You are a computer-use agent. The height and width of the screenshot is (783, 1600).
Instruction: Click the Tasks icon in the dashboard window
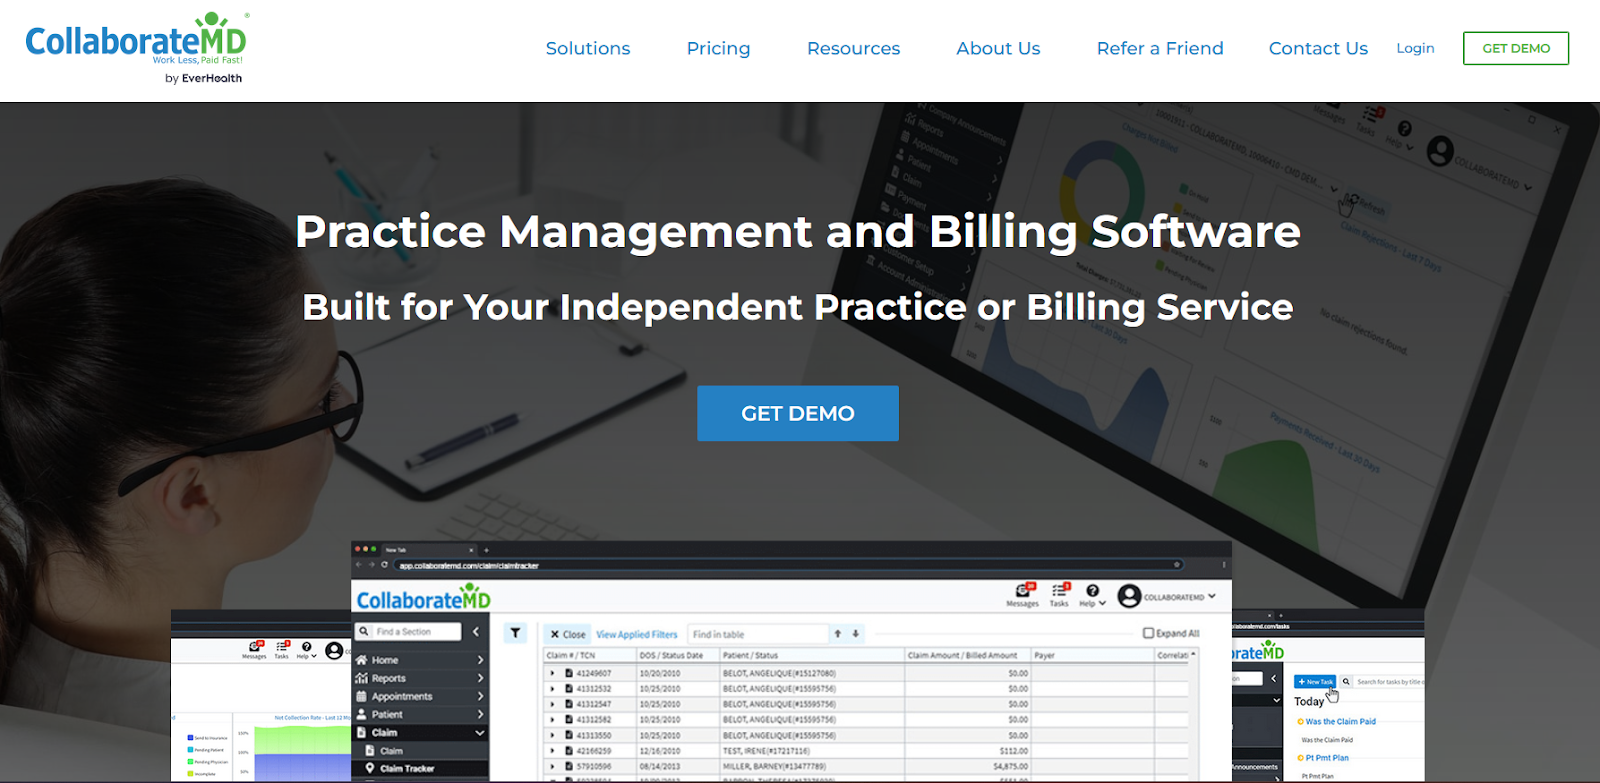click(x=282, y=648)
